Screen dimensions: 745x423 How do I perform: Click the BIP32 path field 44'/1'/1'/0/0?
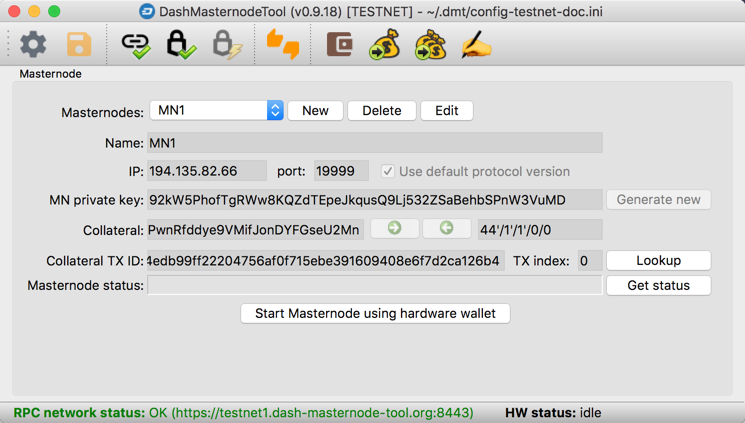pyautogui.click(x=540, y=230)
